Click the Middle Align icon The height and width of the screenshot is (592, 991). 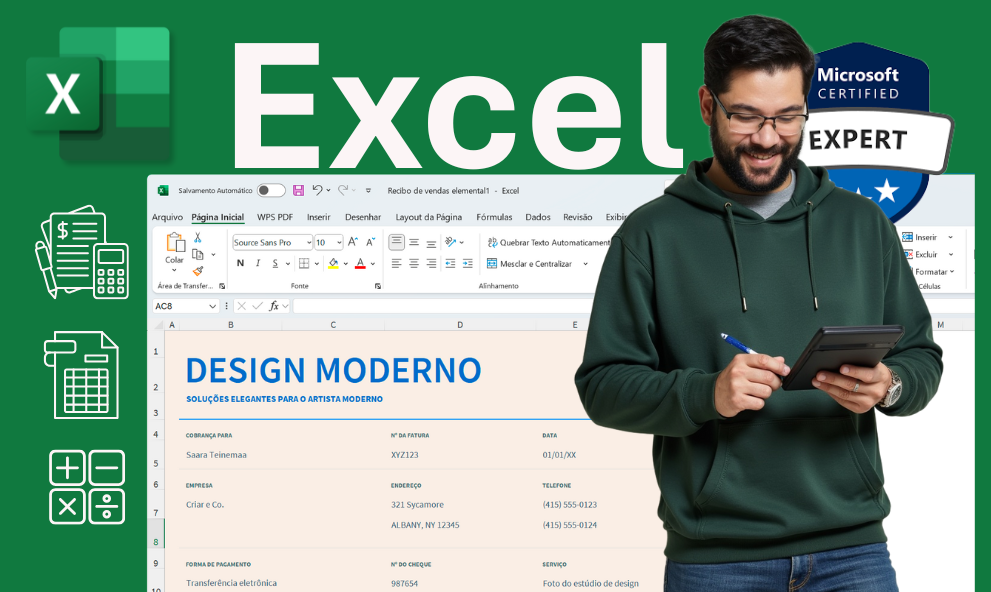tap(414, 242)
